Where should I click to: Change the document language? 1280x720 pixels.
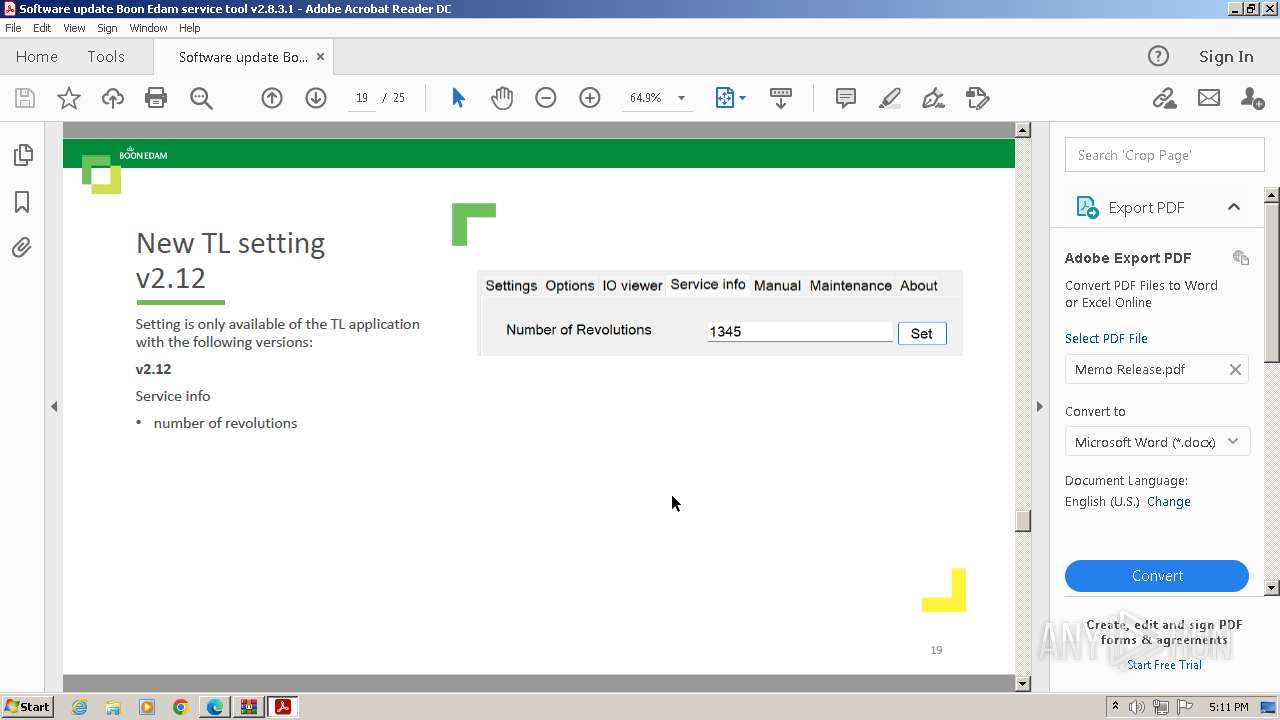(1169, 502)
